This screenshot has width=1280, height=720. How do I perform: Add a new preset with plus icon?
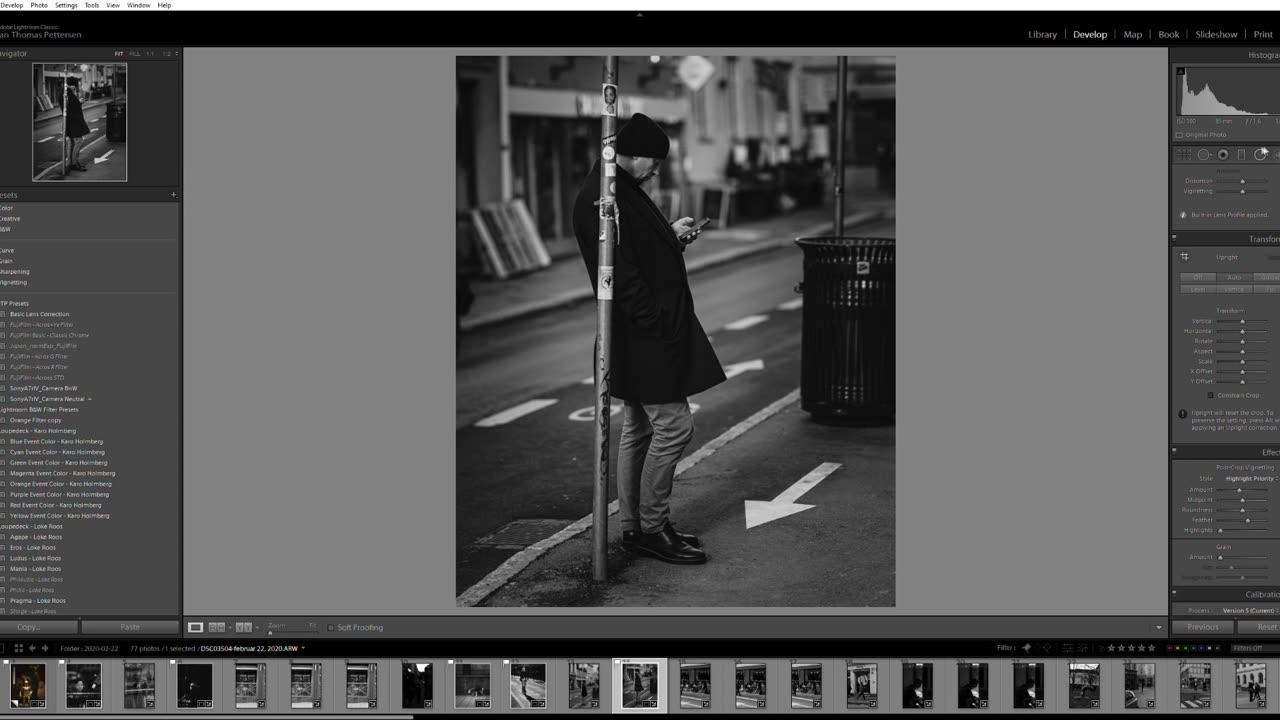[173, 195]
